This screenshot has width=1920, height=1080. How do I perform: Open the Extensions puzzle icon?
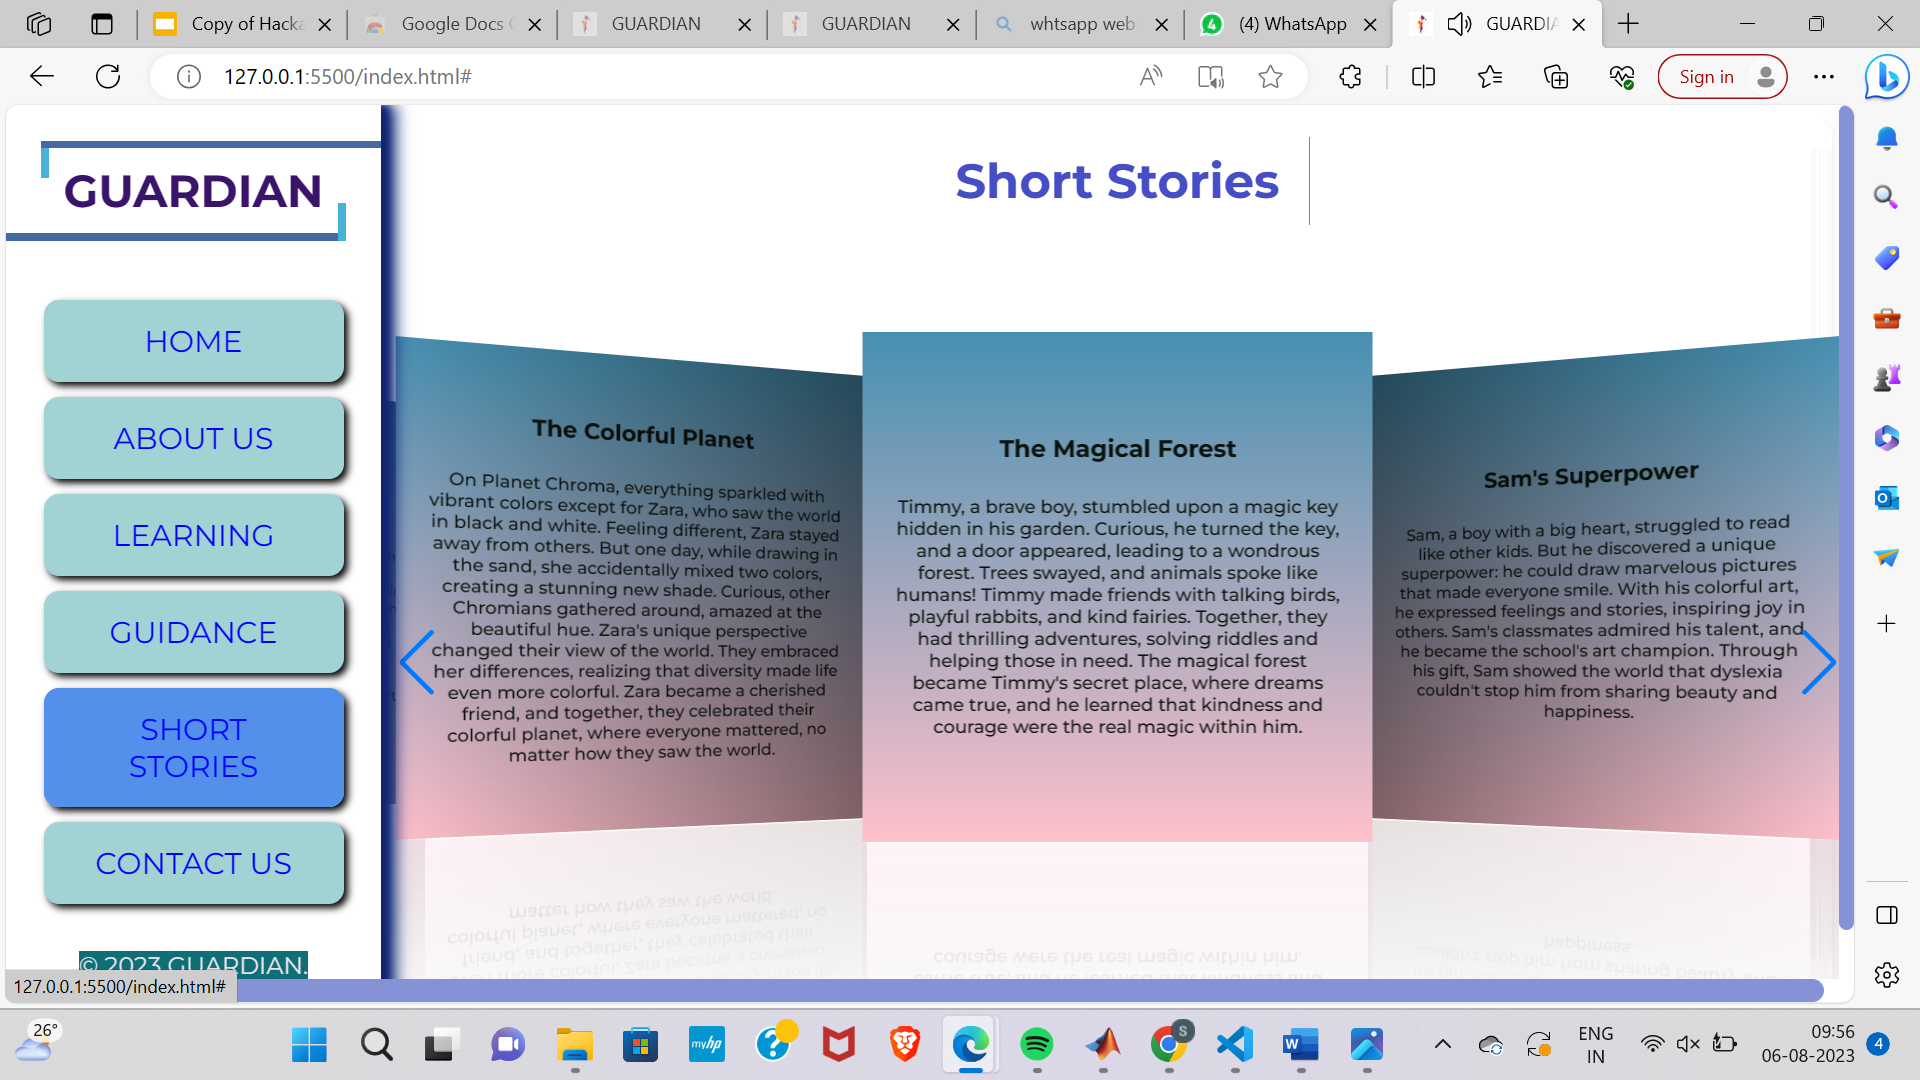[1350, 76]
